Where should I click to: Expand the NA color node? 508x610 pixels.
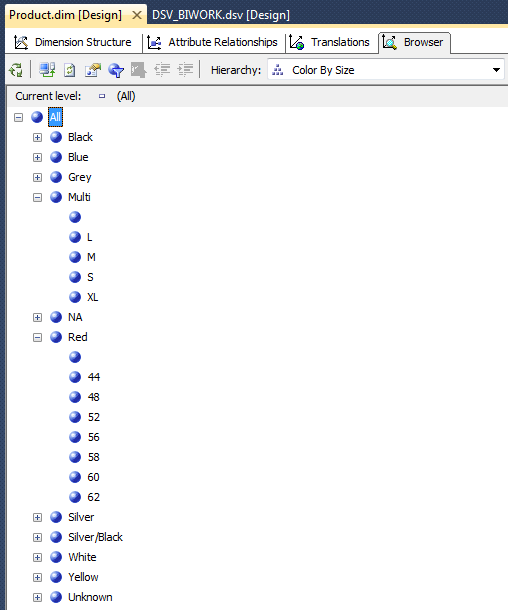pos(37,317)
